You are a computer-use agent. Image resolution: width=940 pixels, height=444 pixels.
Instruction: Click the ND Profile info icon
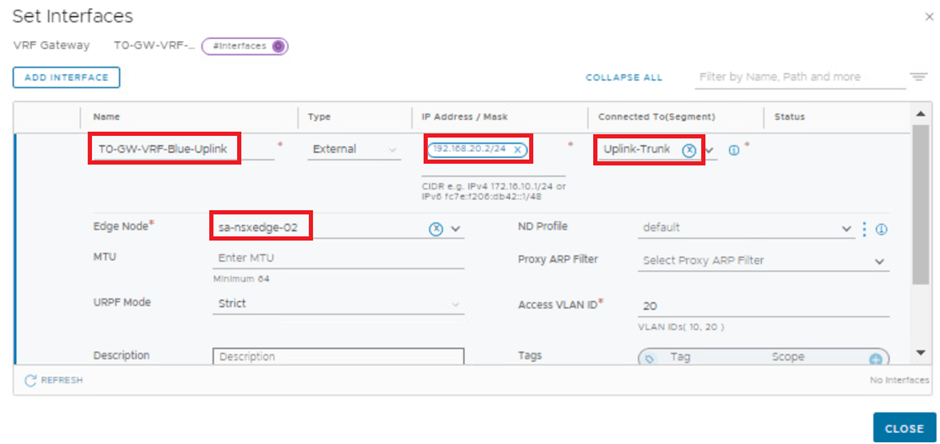coord(881,229)
